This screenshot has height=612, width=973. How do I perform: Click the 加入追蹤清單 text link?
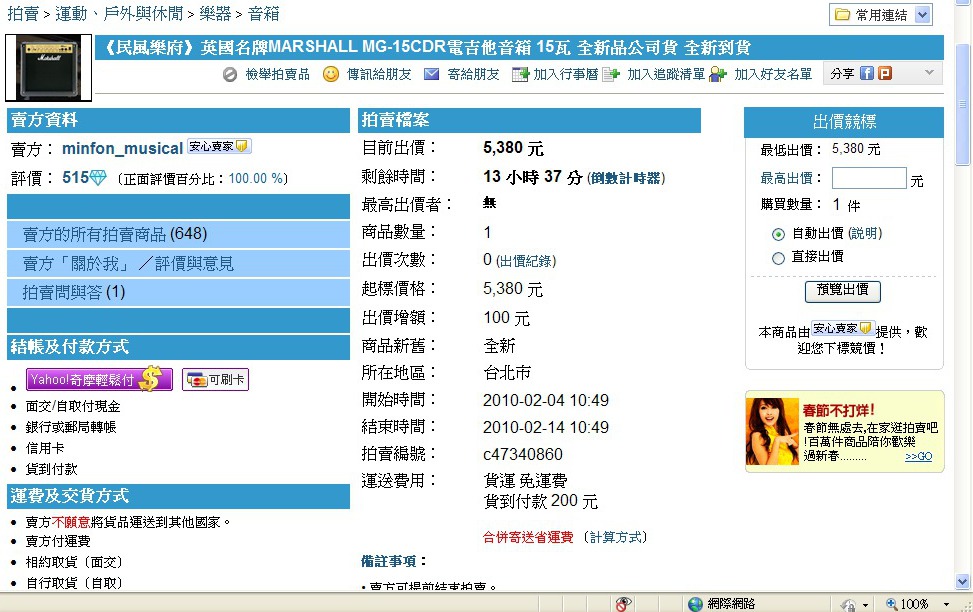[666, 74]
